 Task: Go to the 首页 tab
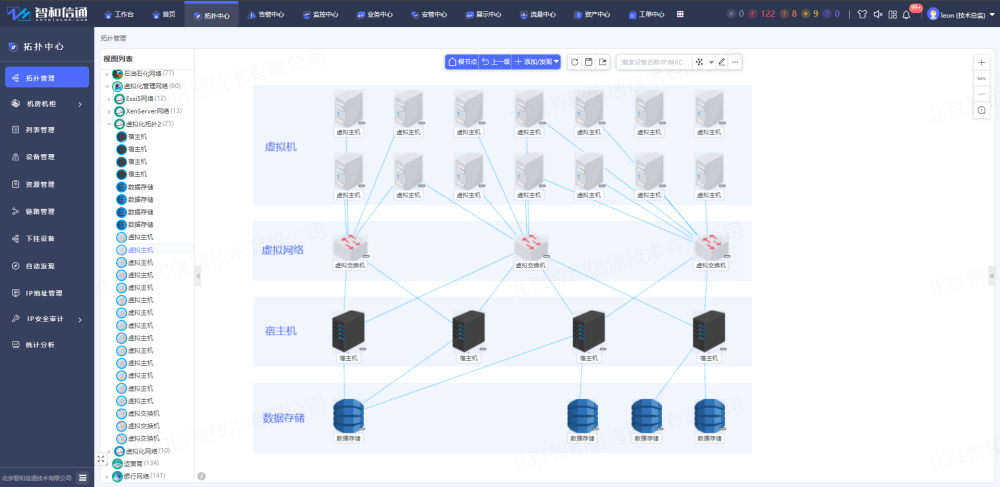click(x=164, y=14)
